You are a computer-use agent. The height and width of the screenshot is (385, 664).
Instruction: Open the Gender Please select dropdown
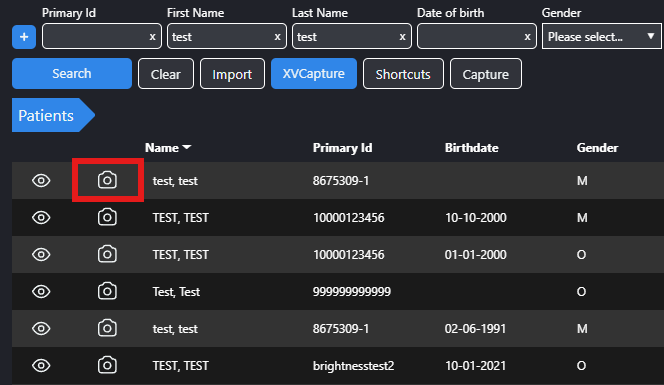pos(601,36)
